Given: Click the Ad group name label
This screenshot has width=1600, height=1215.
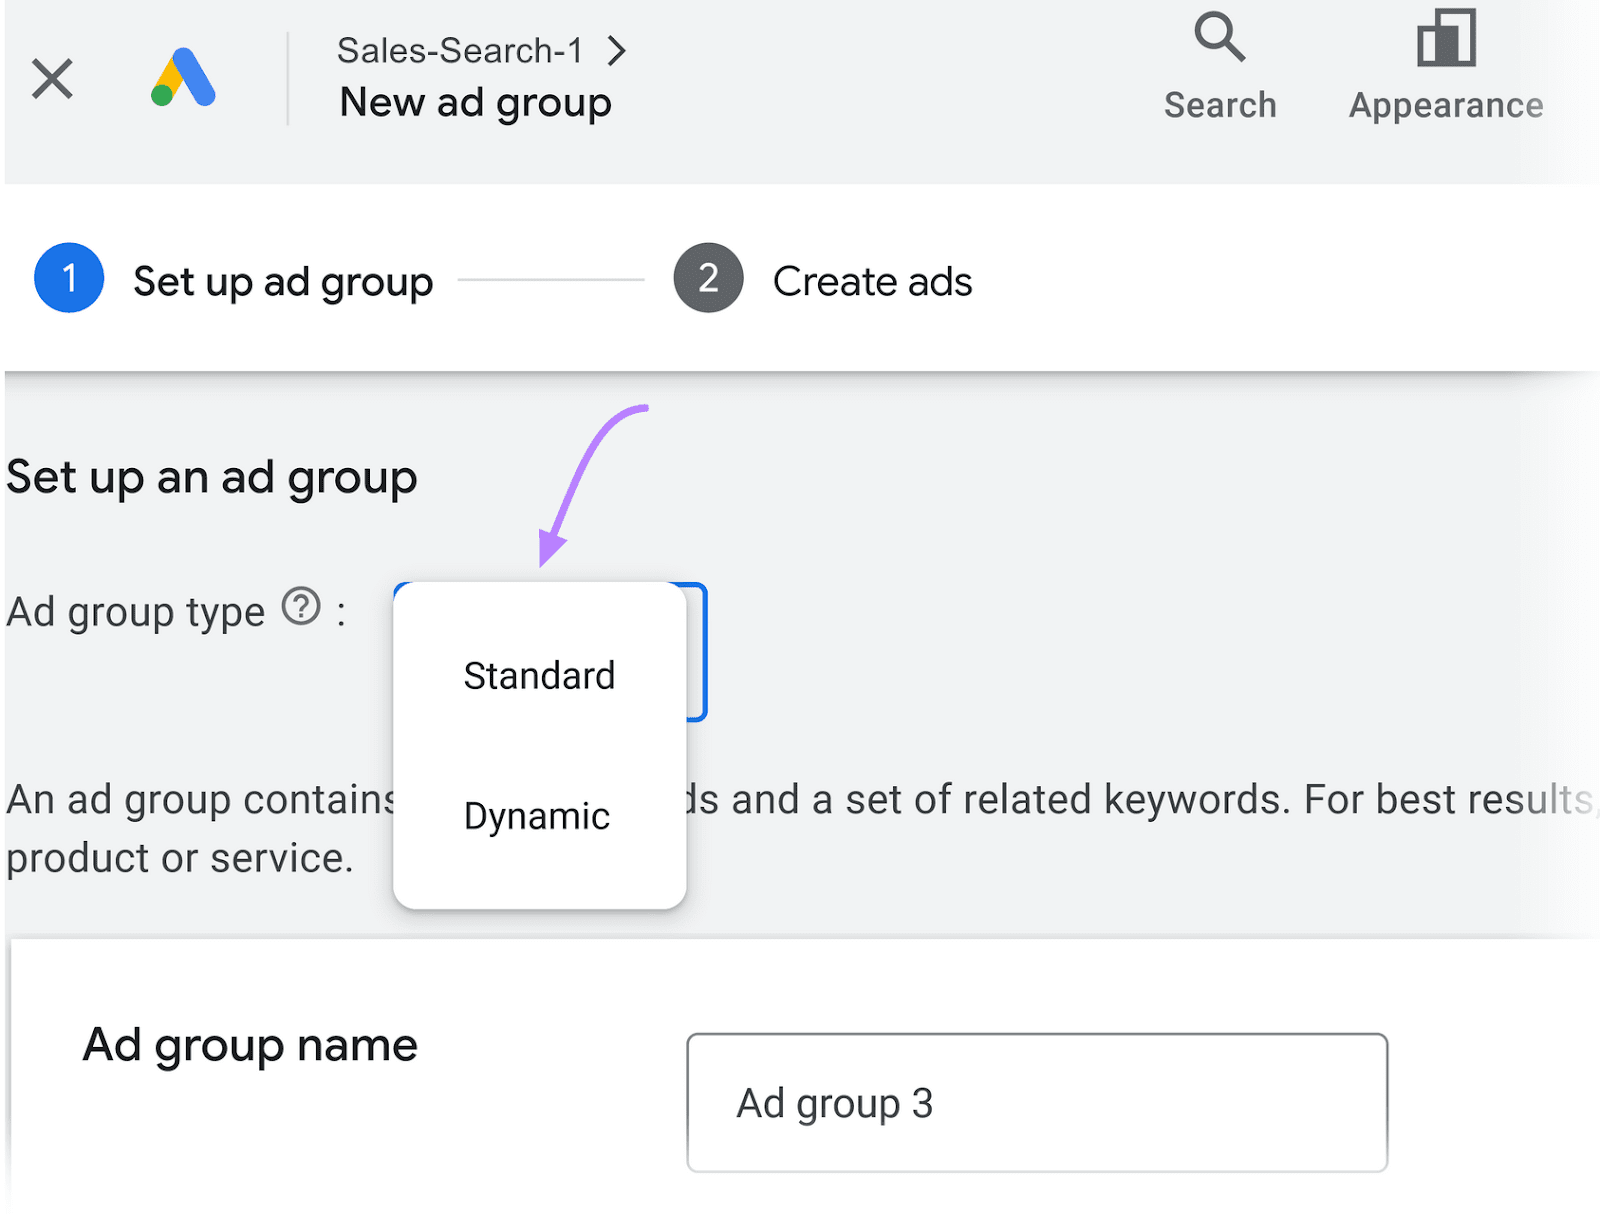Looking at the screenshot, I should (250, 1046).
